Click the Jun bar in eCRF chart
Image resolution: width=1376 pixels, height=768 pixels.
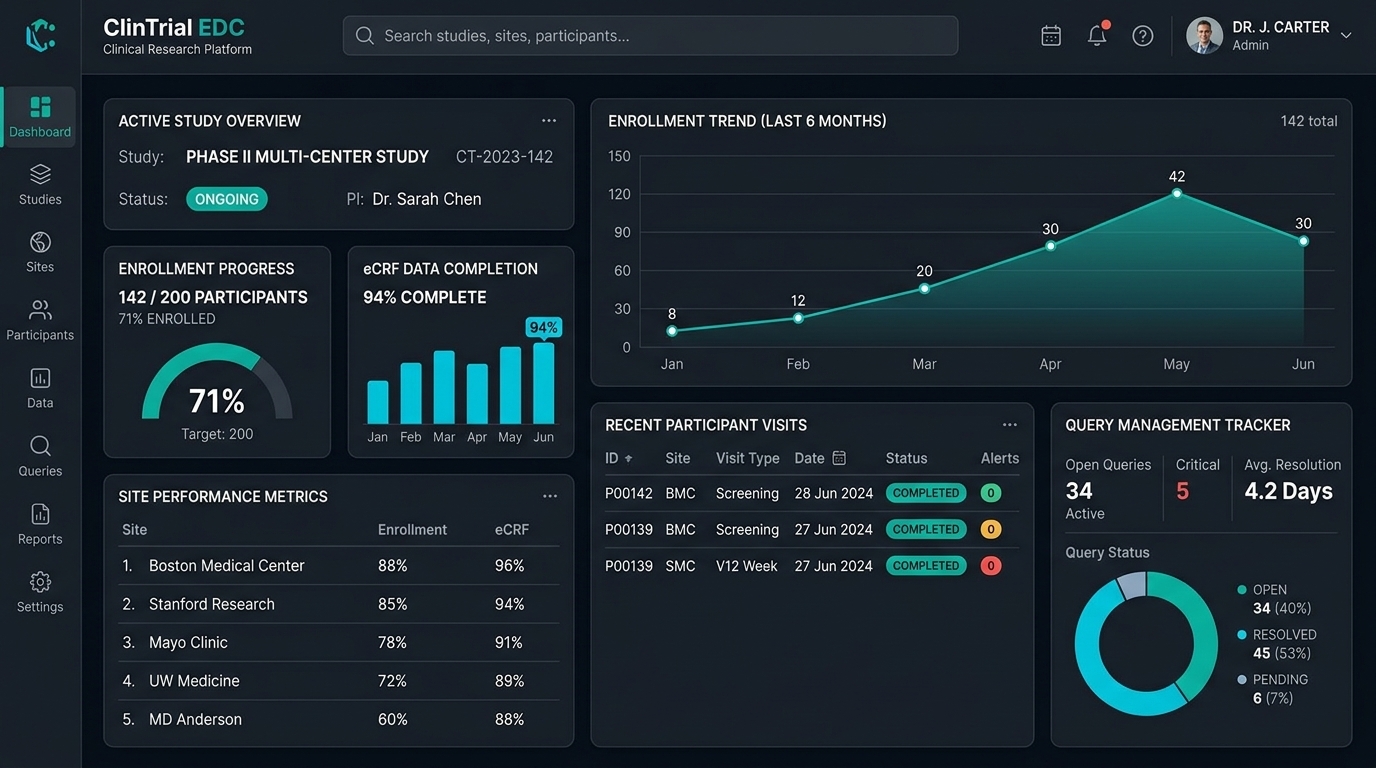(x=544, y=384)
